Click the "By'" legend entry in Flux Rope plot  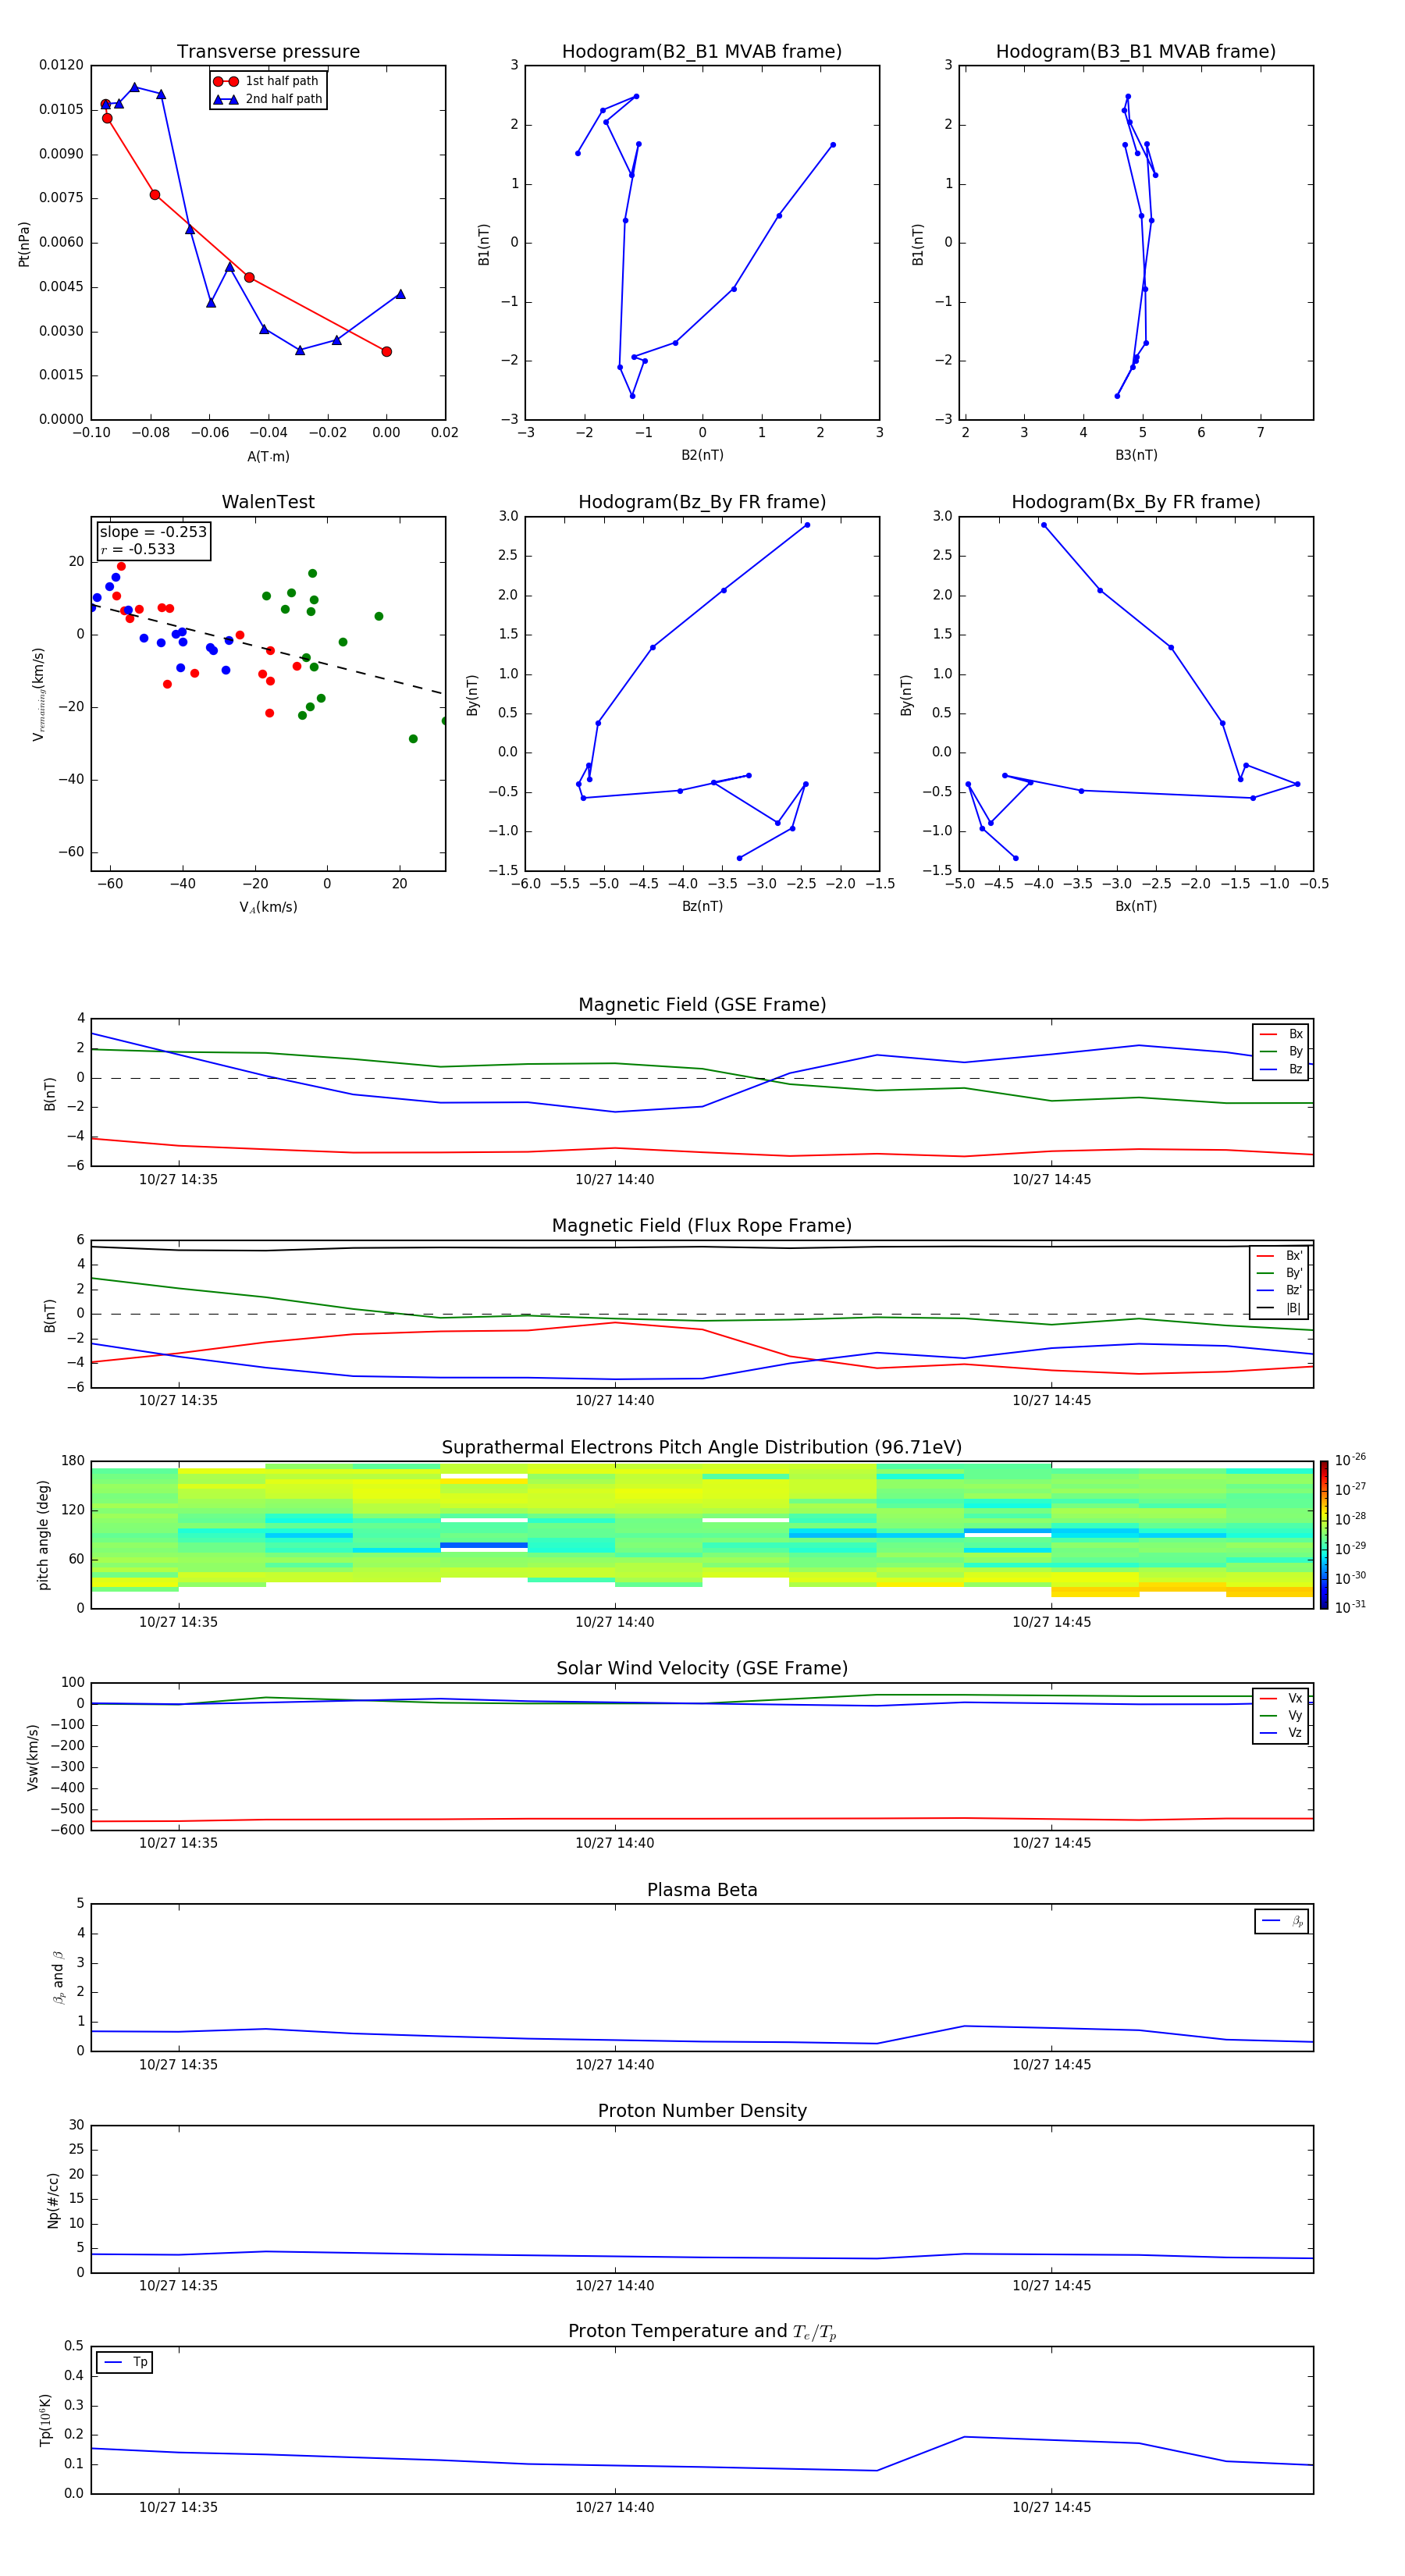click(x=1279, y=1273)
